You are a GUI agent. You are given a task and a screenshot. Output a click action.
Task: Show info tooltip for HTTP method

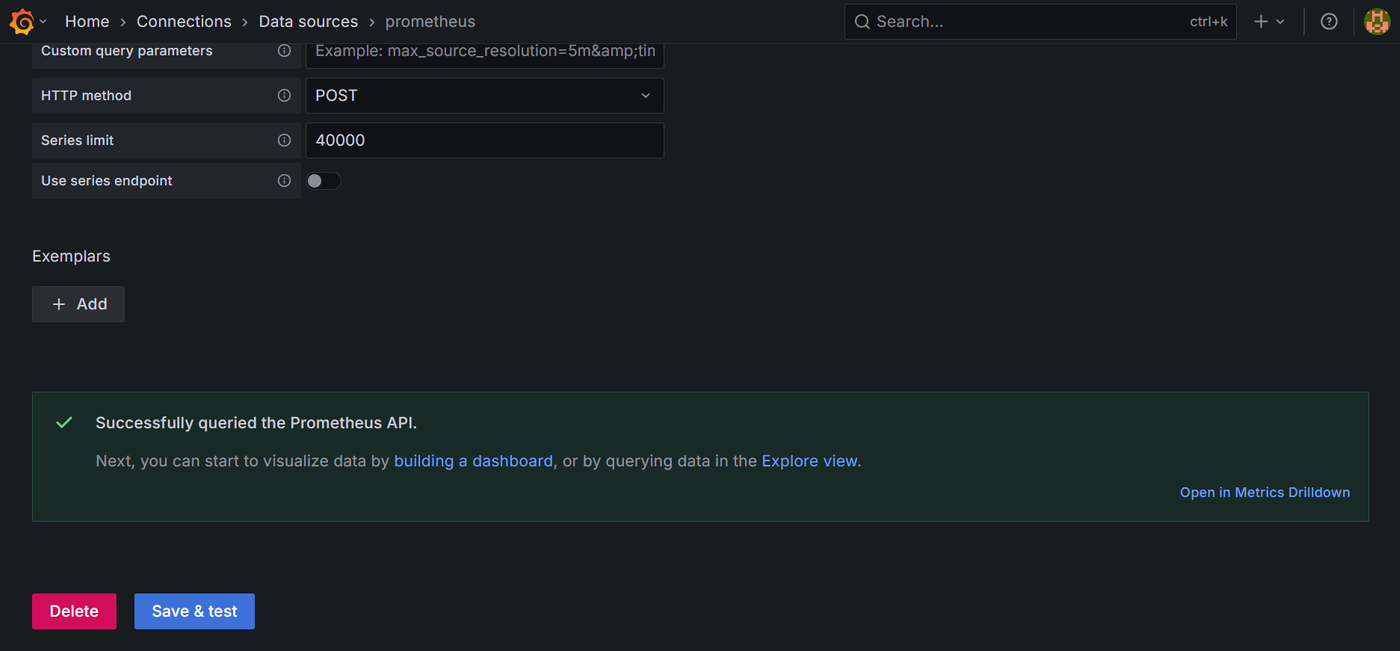(284, 96)
